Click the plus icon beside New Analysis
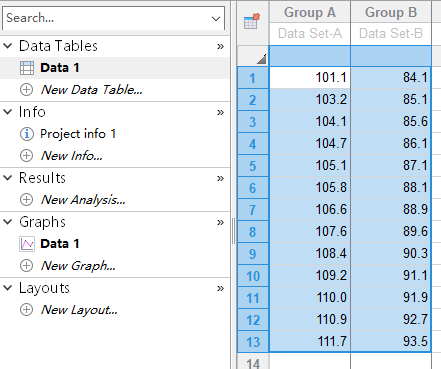Image resolution: width=441 pixels, height=369 pixels. (27, 200)
